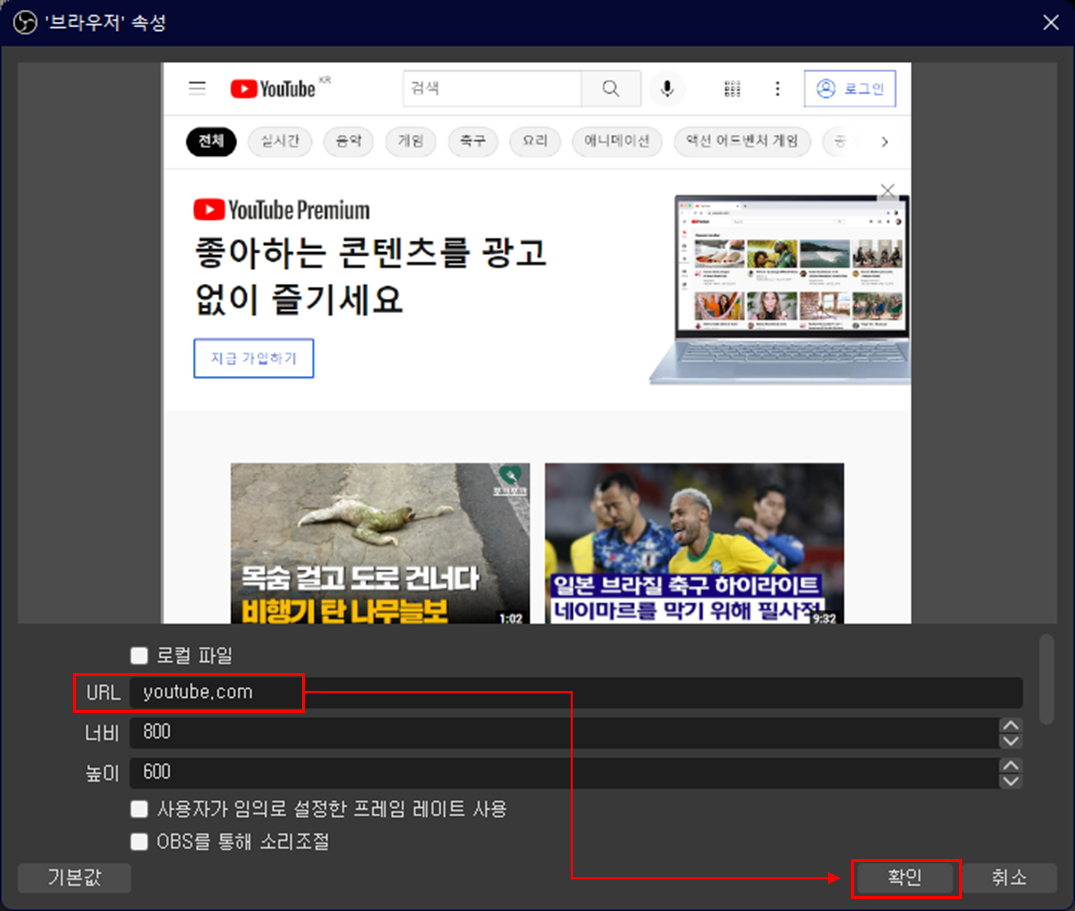
Task: Select the 전체 category chip
Action: [x=211, y=141]
